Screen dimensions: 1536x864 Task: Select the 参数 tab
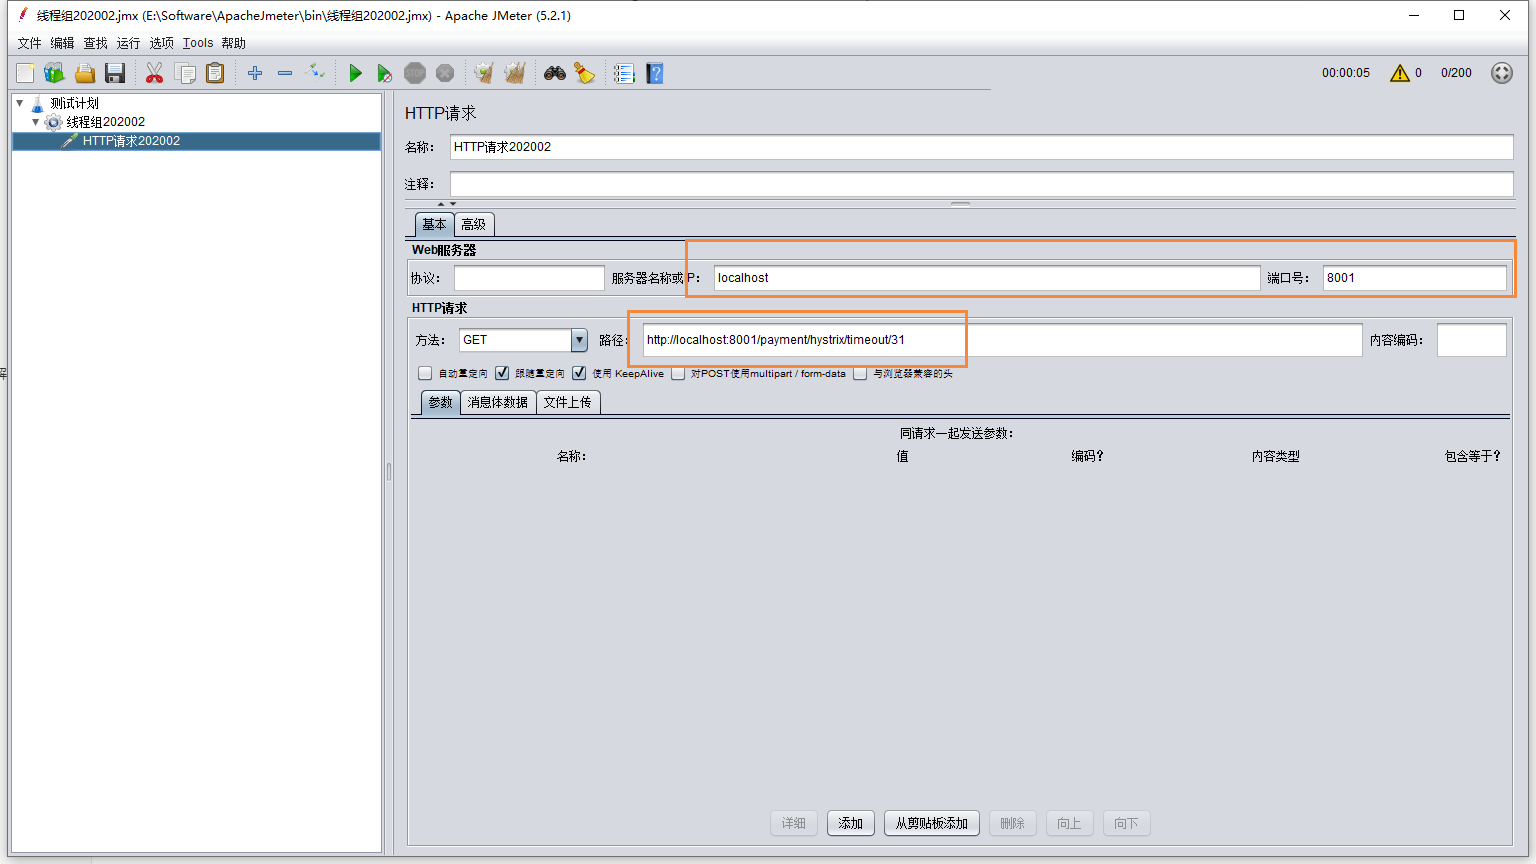coord(441,402)
